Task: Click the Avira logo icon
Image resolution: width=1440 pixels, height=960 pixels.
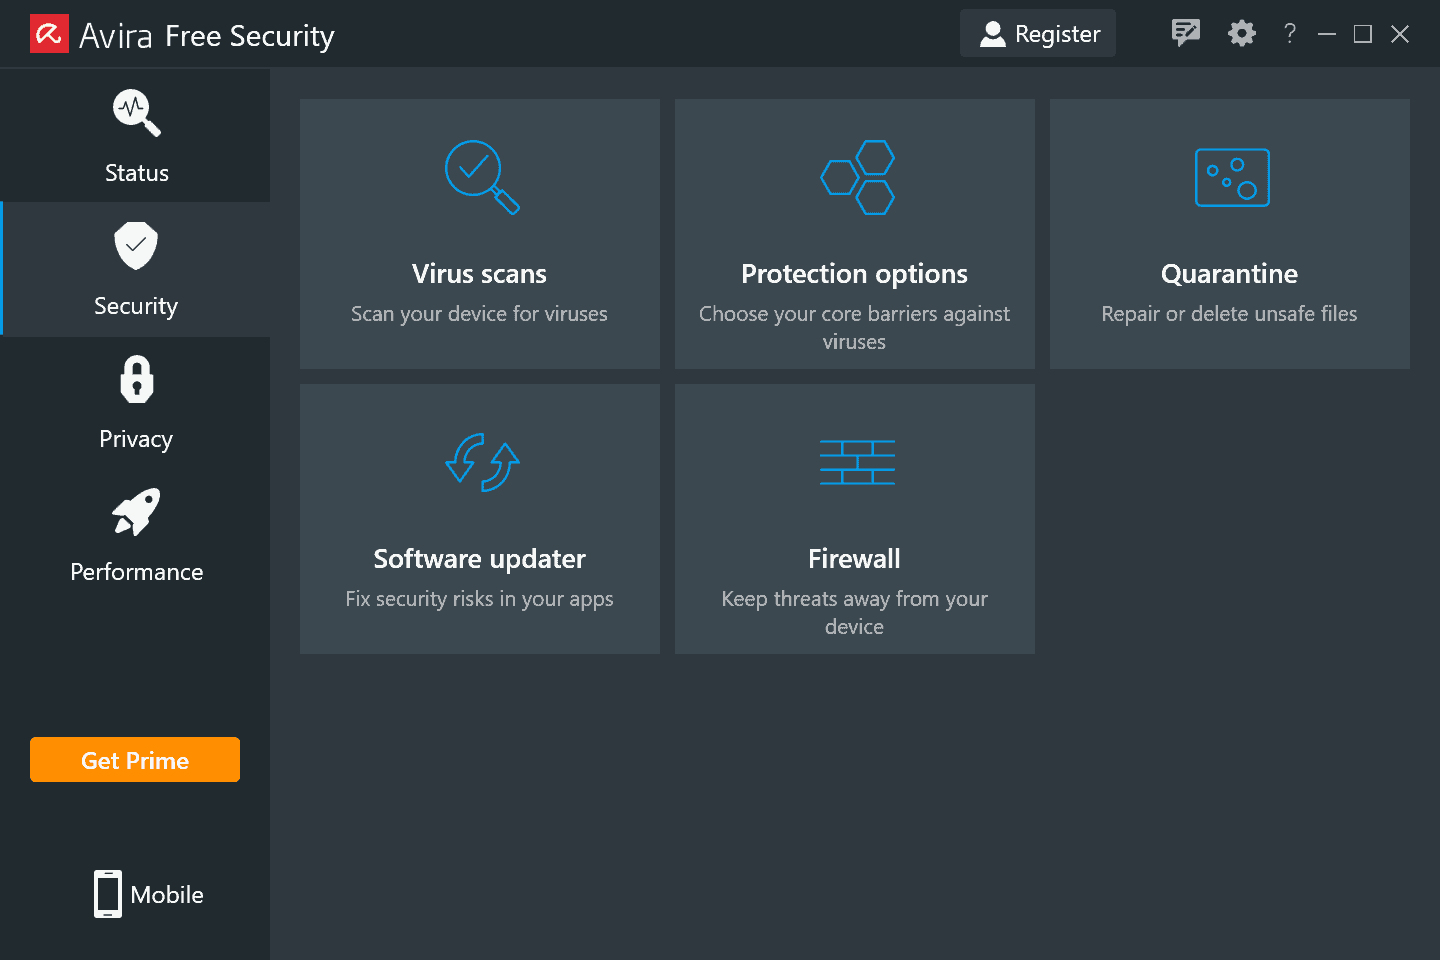Action: pos(49,34)
